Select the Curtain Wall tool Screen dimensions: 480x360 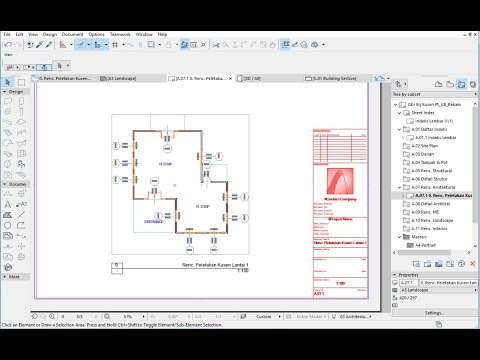21,154
